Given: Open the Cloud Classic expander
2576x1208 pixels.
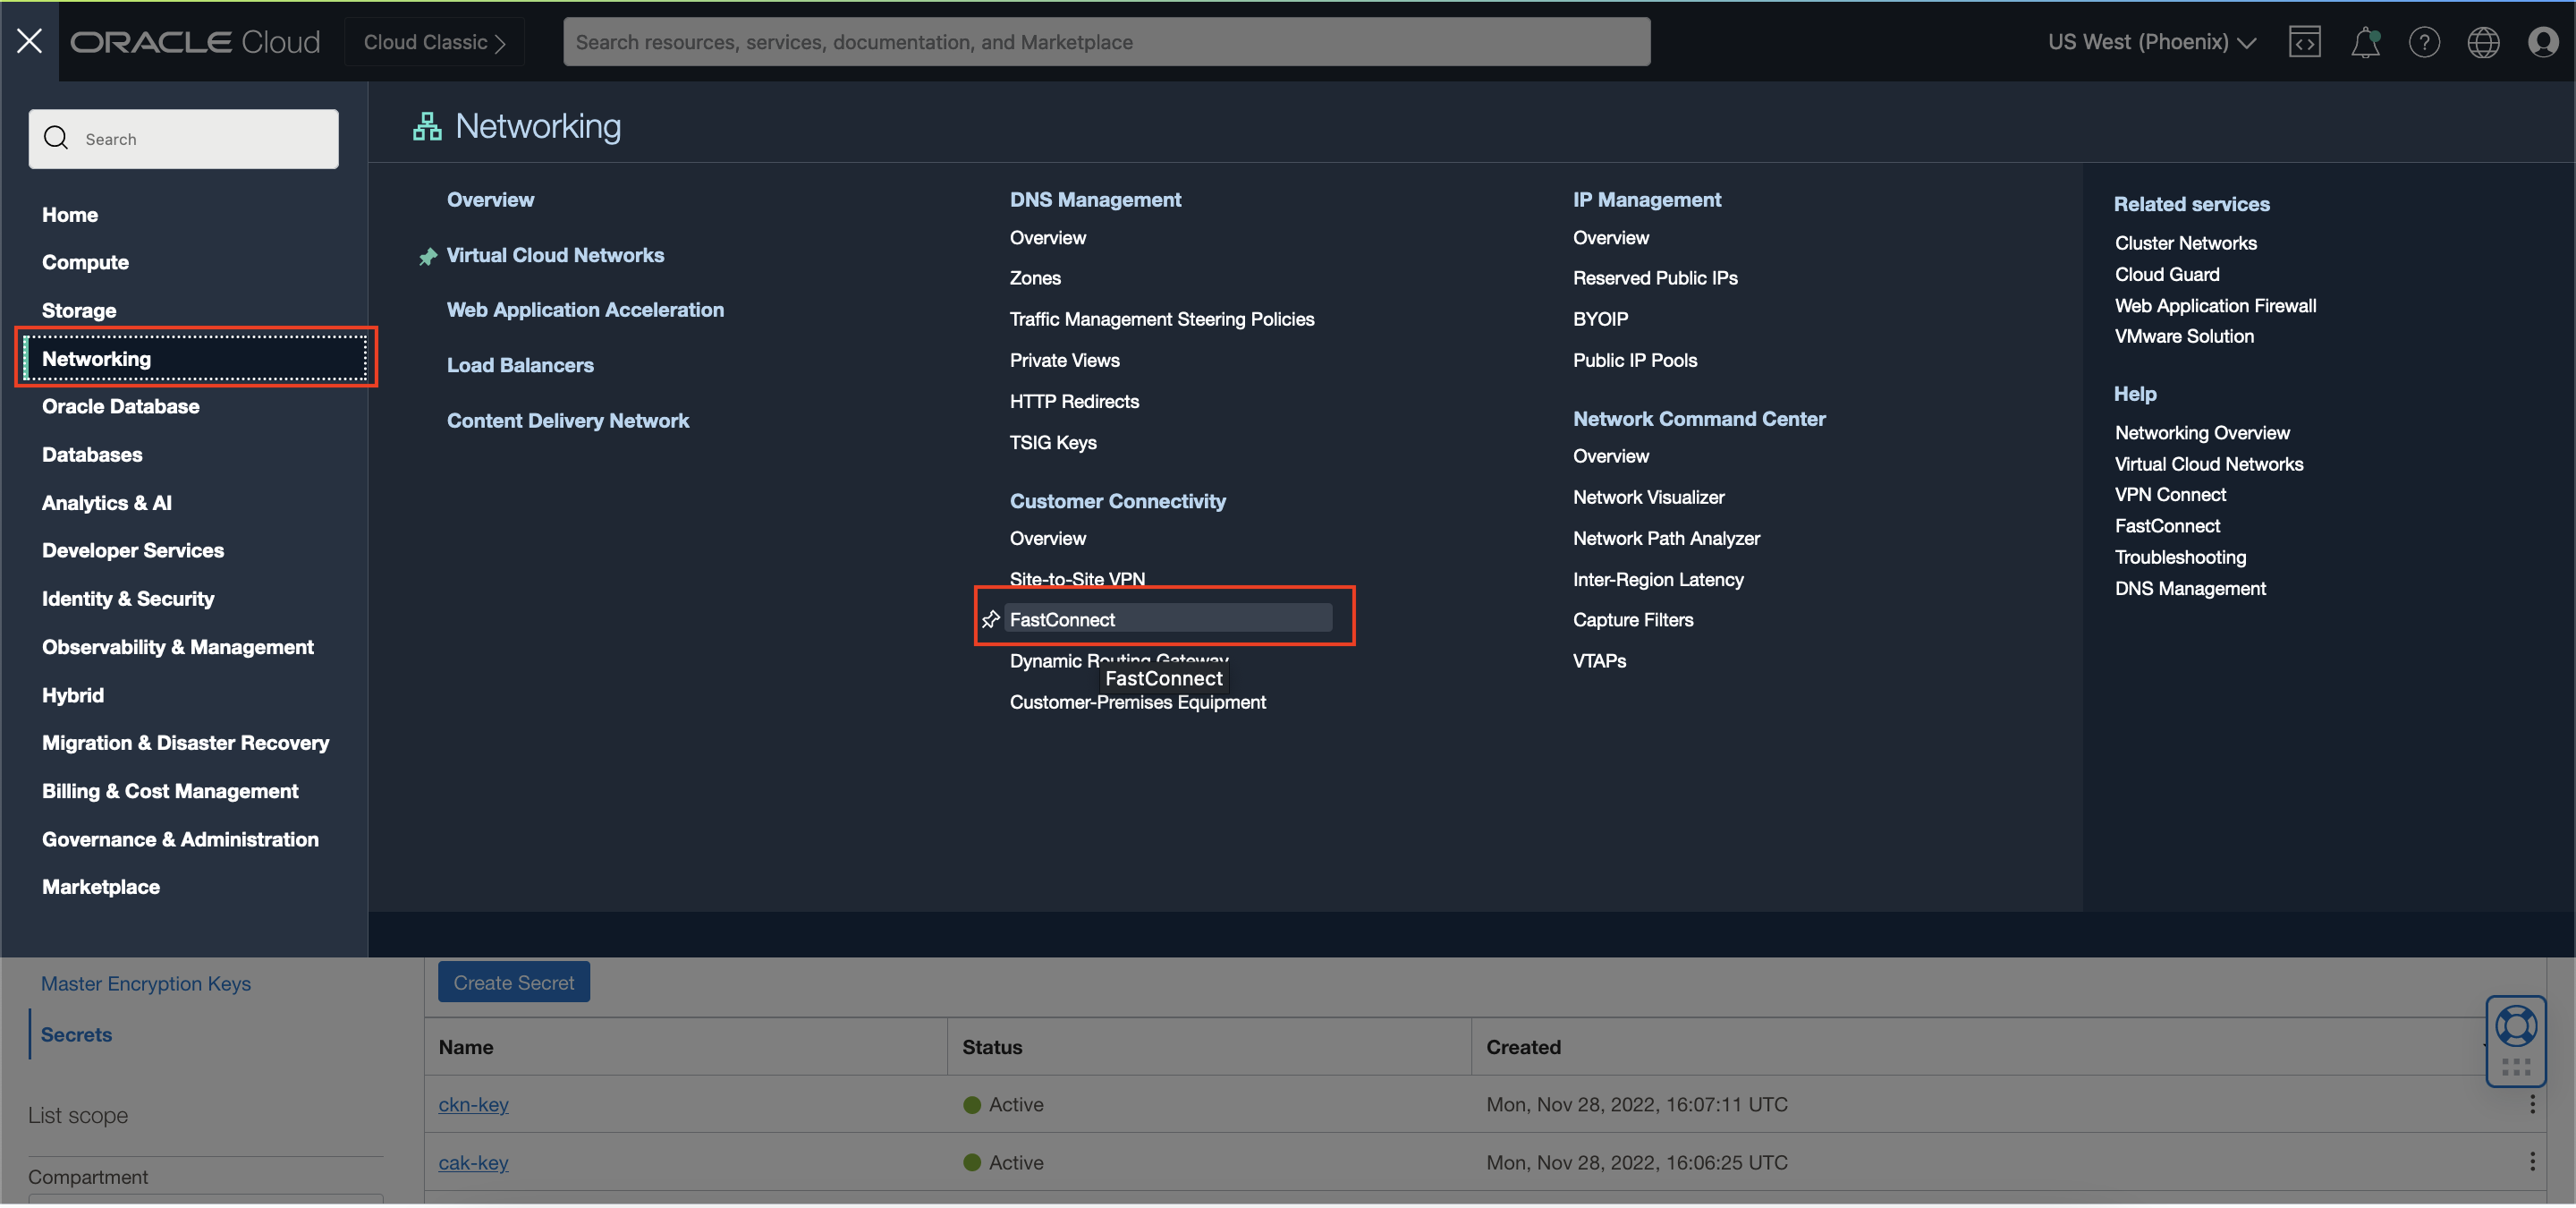Looking at the screenshot, I should [434, 42].
